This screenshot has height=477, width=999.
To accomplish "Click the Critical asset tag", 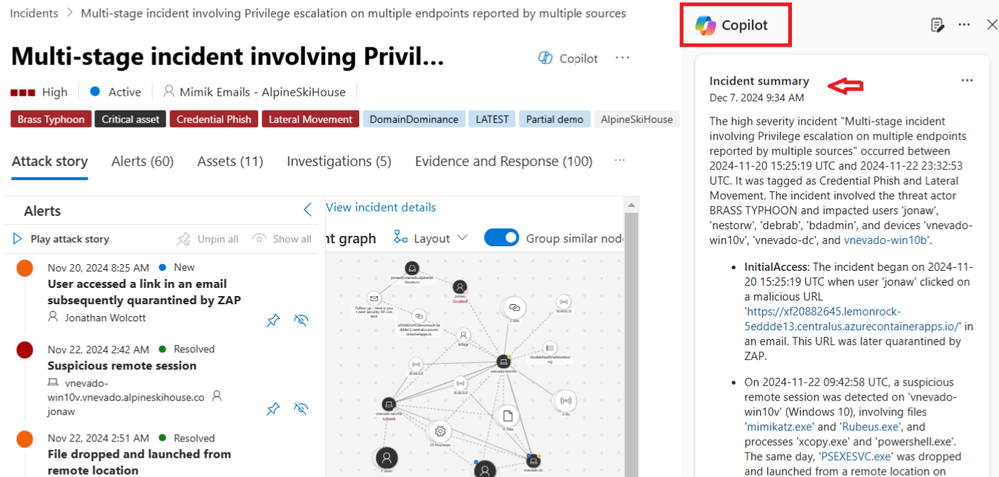I will (x=131, y=119).
